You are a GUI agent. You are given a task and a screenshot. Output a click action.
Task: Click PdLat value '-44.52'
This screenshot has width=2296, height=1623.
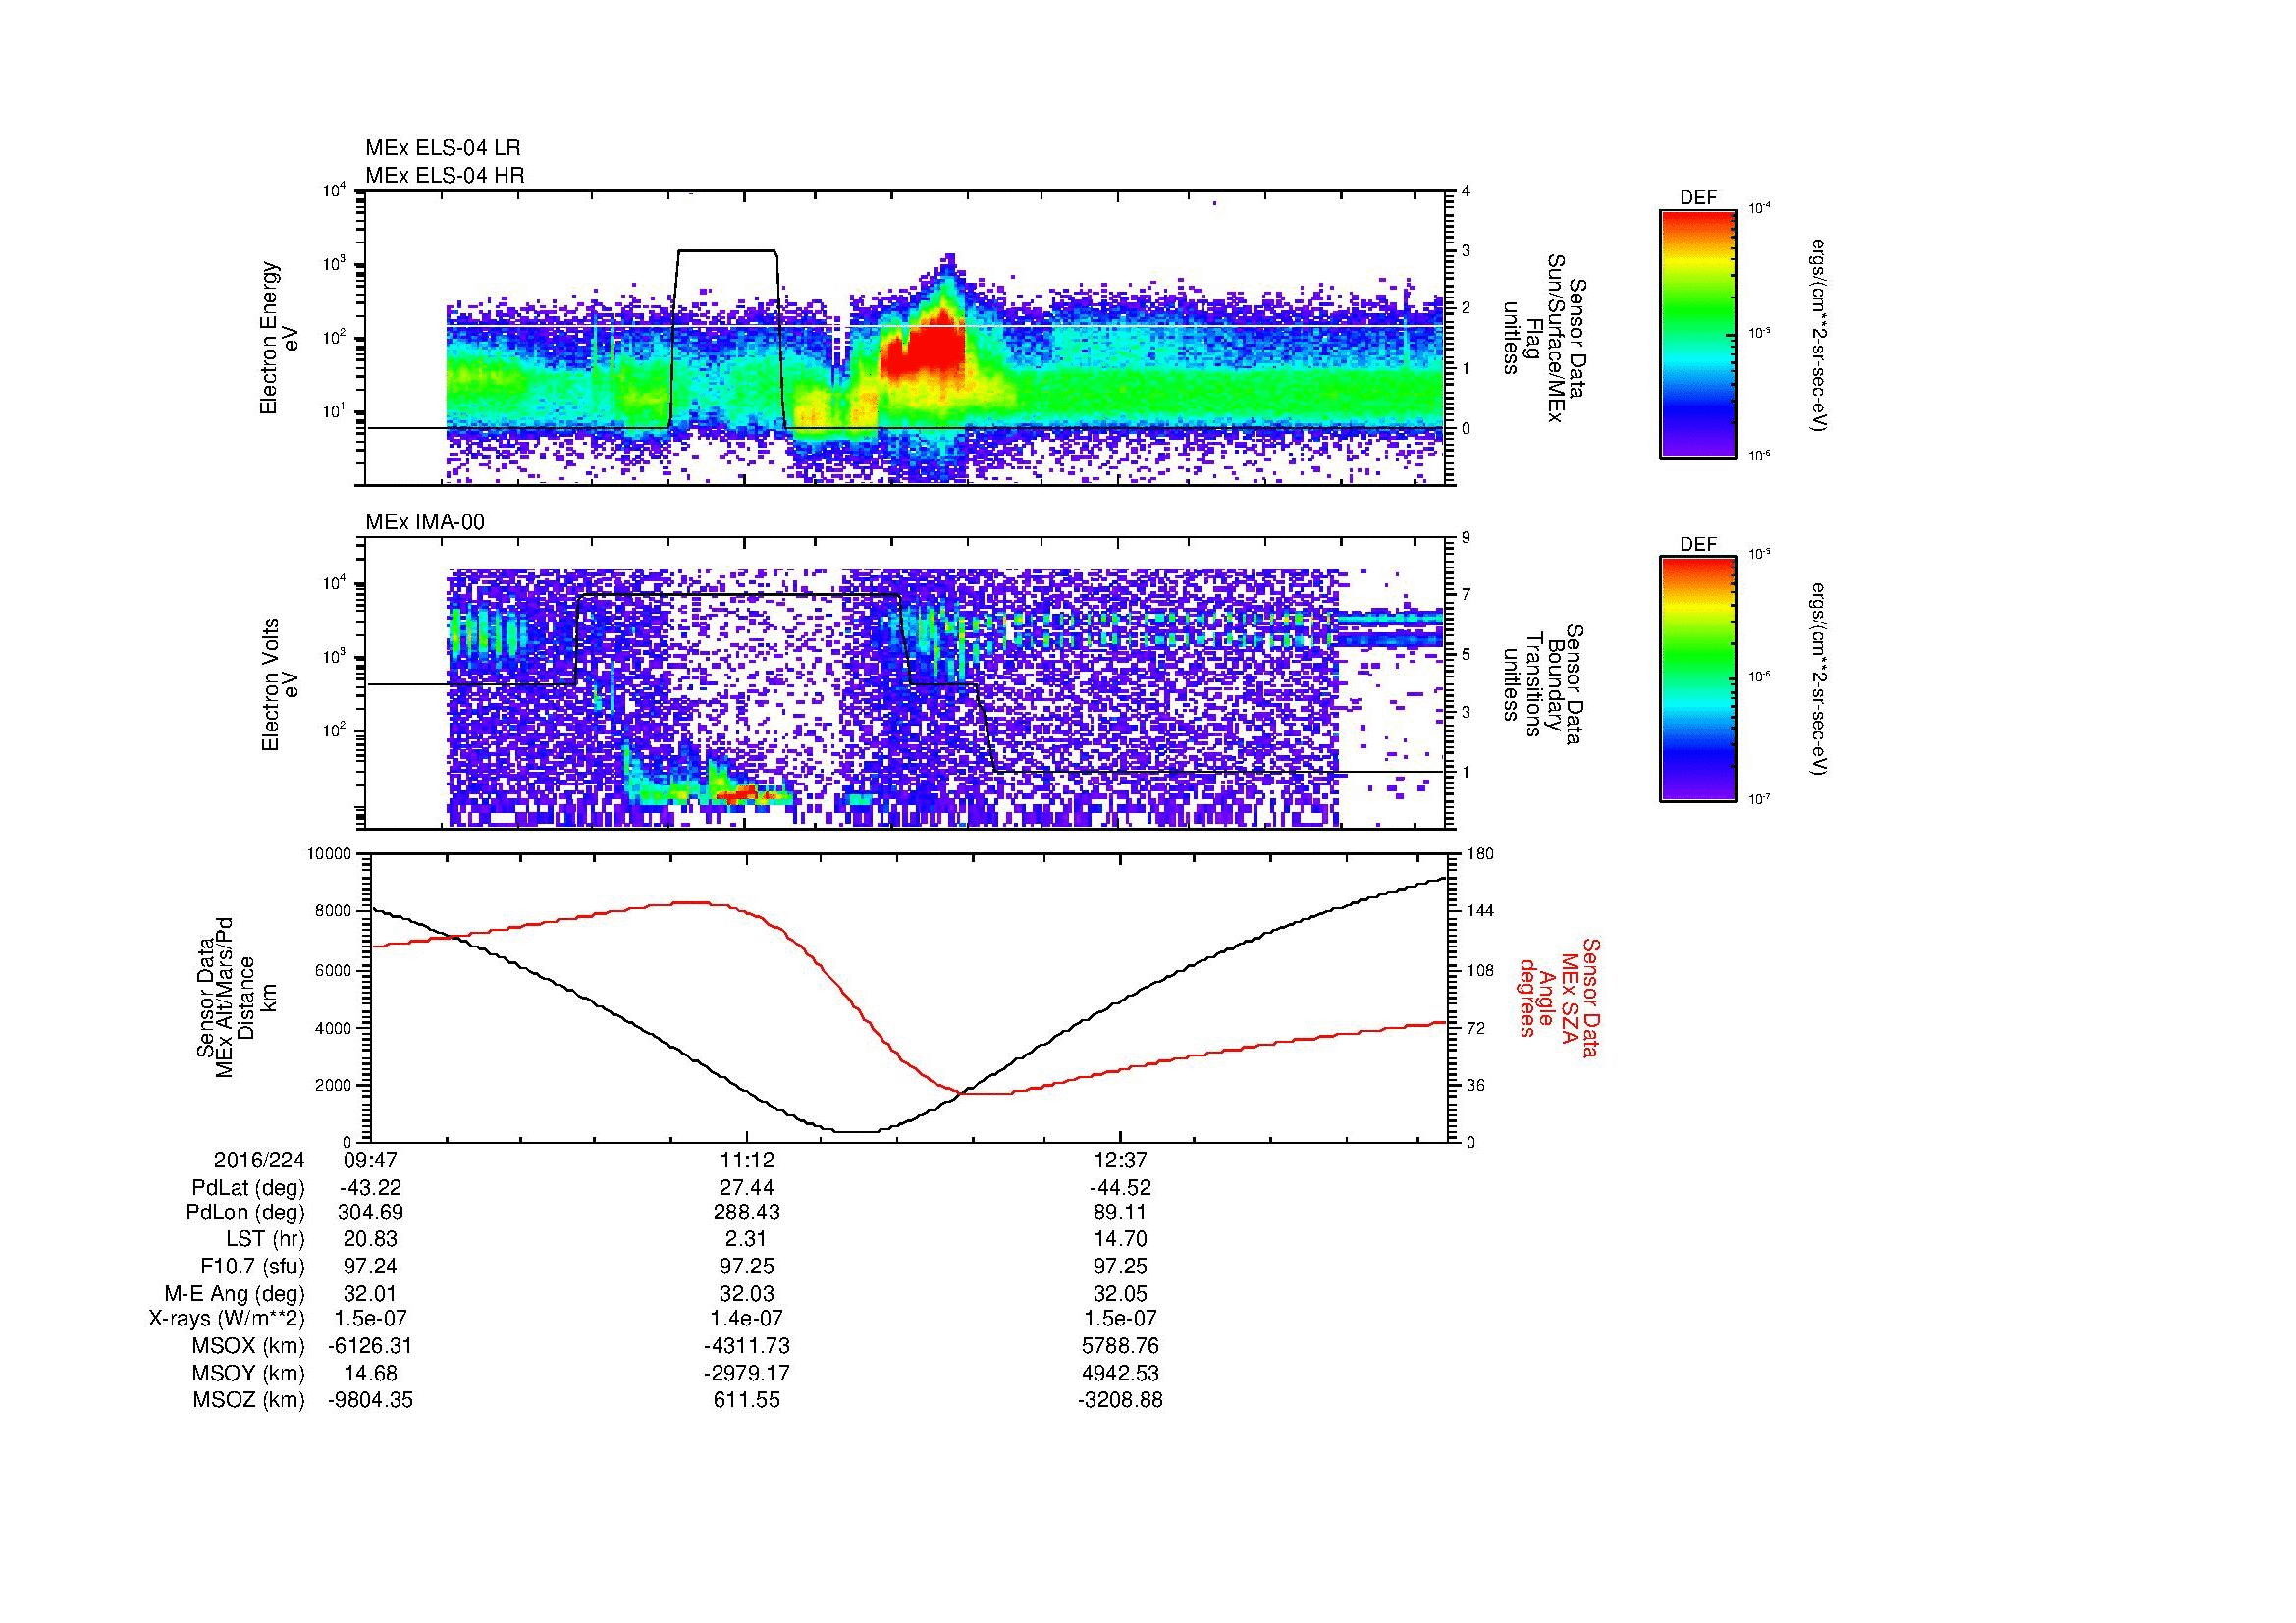[1120, 1188]
